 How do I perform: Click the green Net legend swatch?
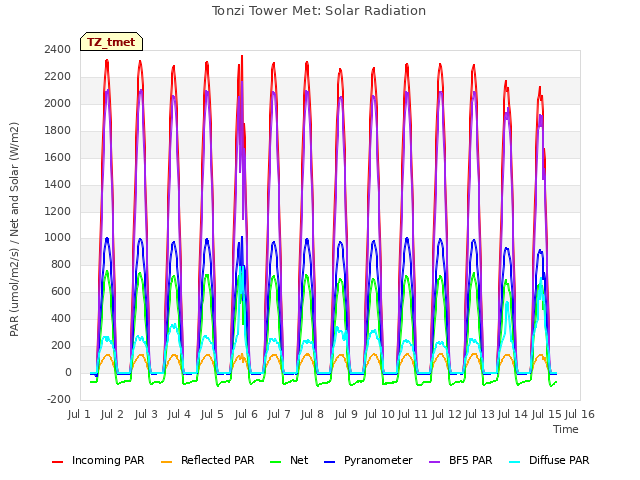click(x=276, y=462)
